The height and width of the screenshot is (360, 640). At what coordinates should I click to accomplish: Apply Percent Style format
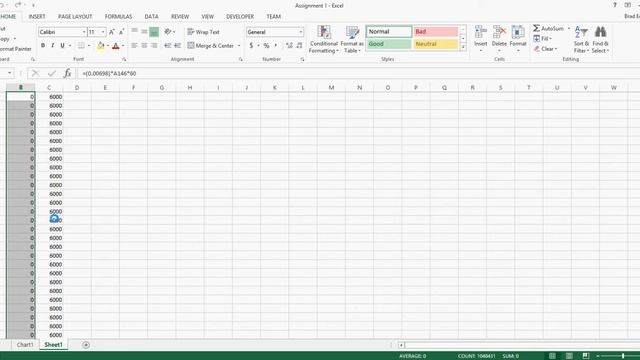click(x=266, y=46)
